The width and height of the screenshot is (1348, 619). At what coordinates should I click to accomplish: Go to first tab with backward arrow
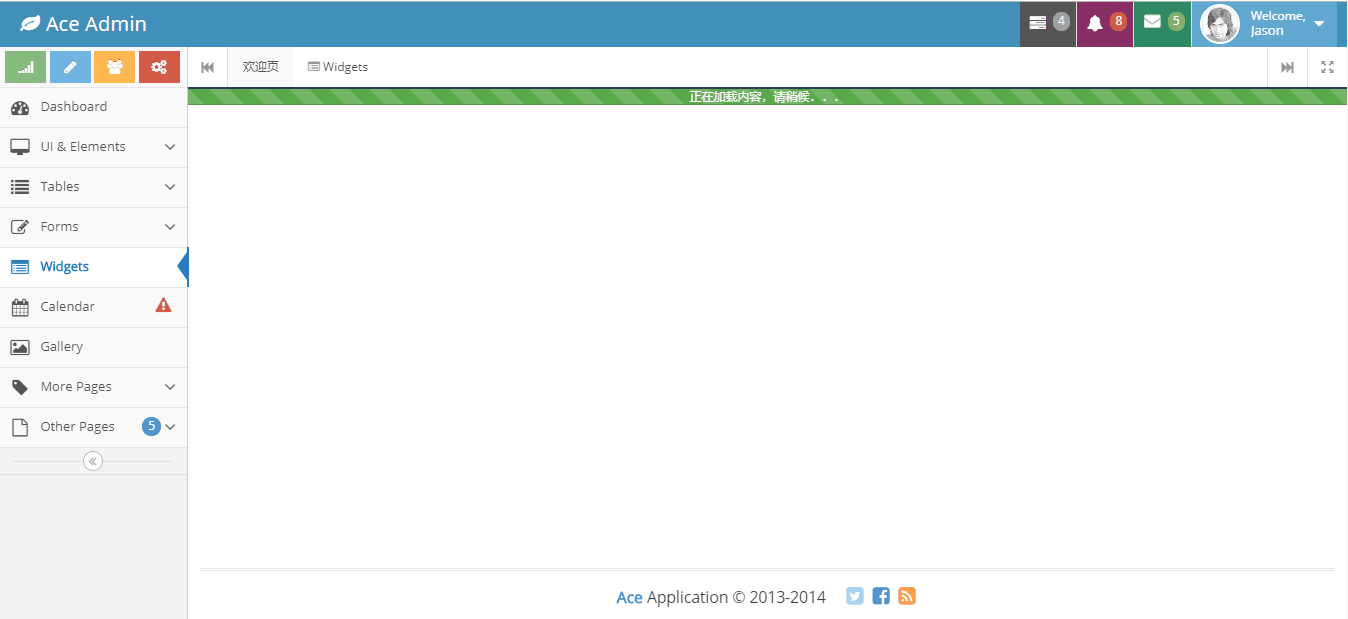pos(208,67)
